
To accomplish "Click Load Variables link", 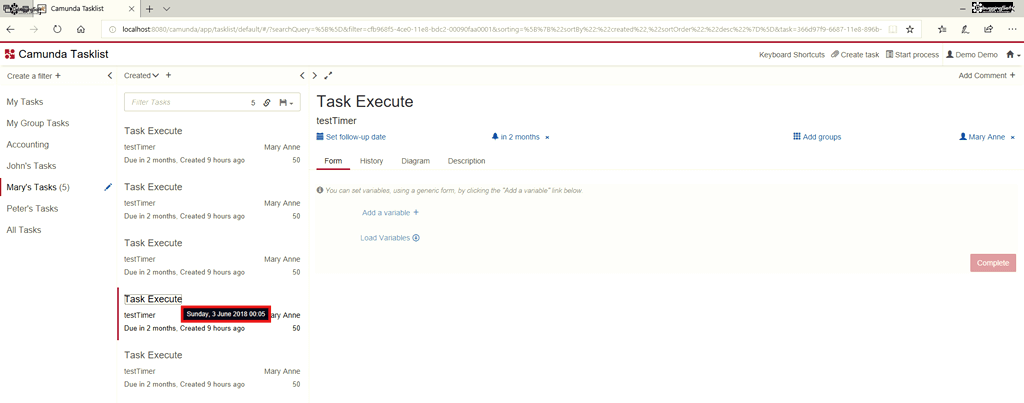I will pyautogui.click(x=390, y=238).
